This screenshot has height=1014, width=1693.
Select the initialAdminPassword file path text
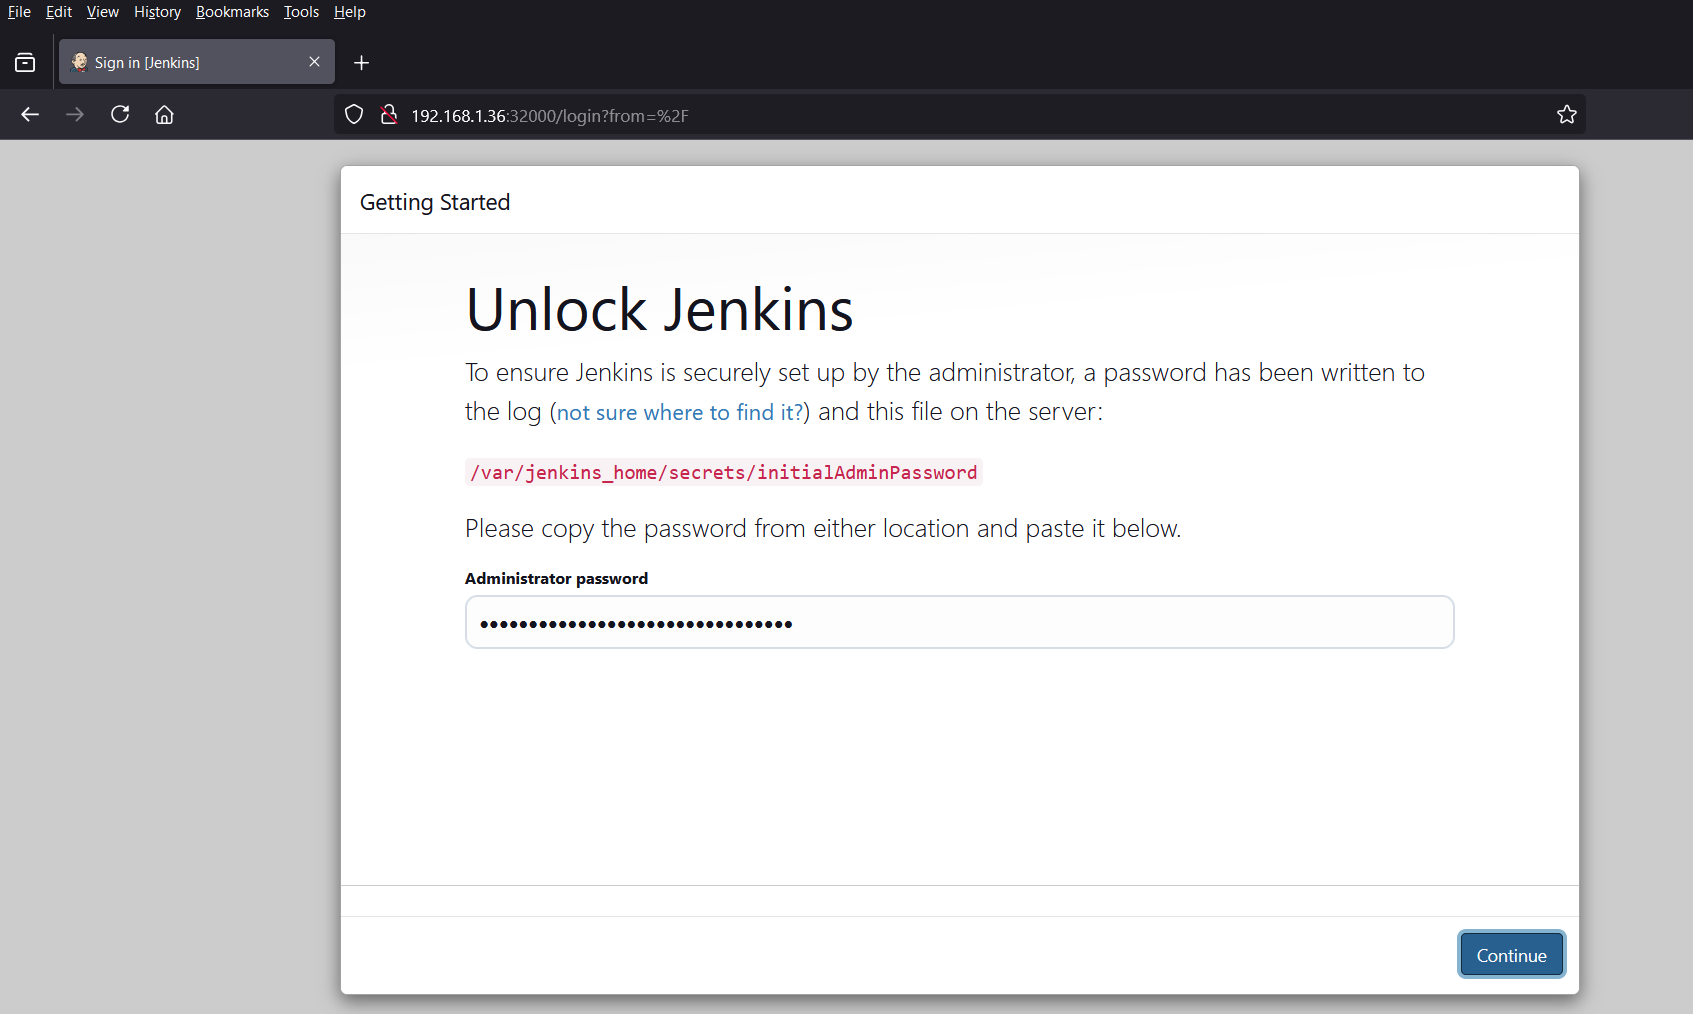724,472
